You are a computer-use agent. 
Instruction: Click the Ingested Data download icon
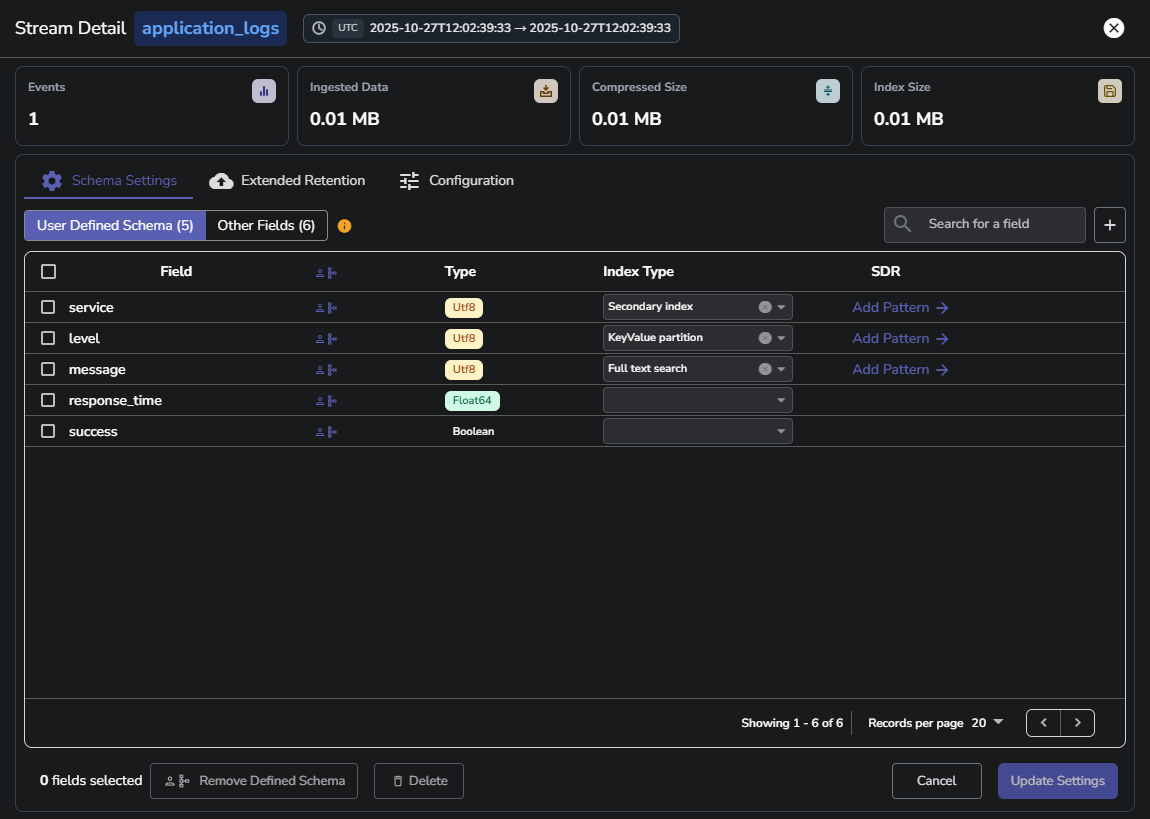(x=545, y=90)
